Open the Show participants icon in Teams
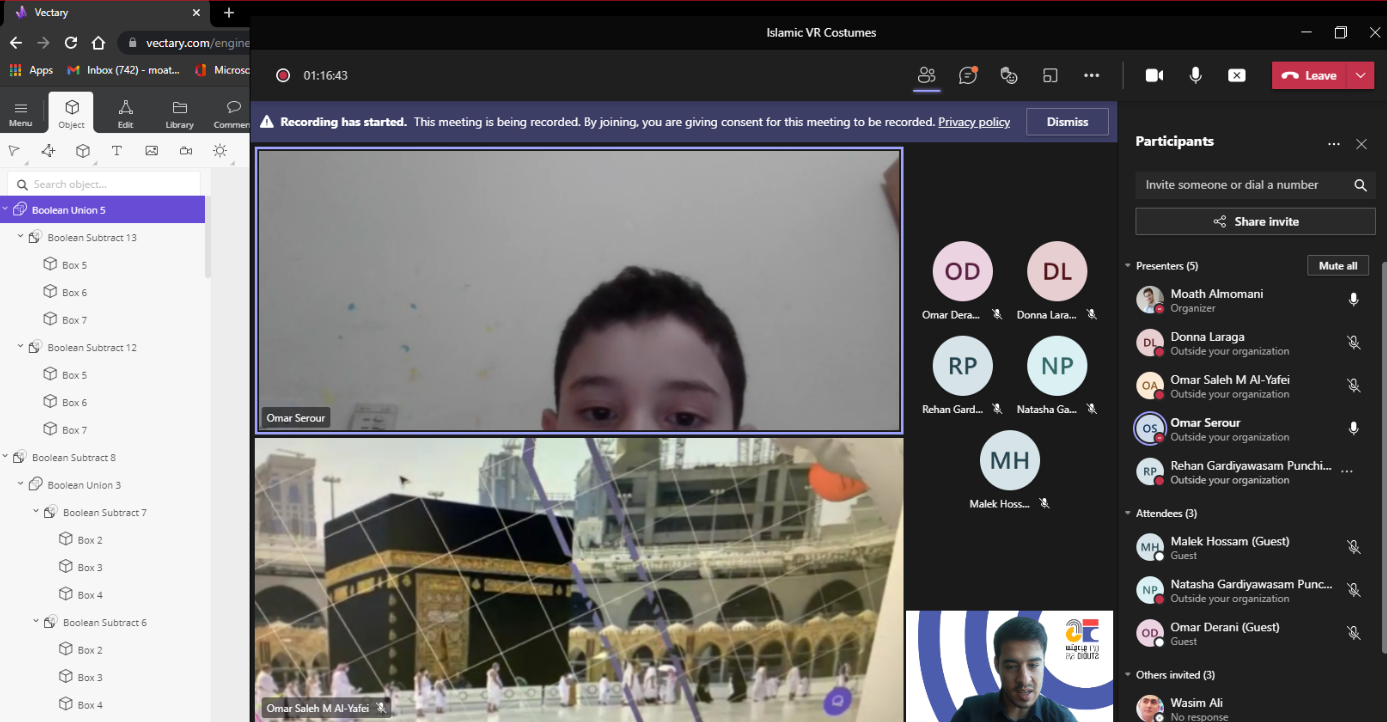The width and height of the screenshot is (1387, 722). point(926,75)
